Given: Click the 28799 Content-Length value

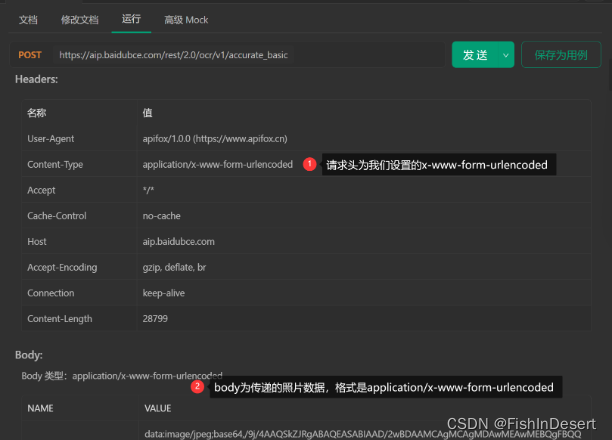Looking at the screenshot, I should (155, 319).
